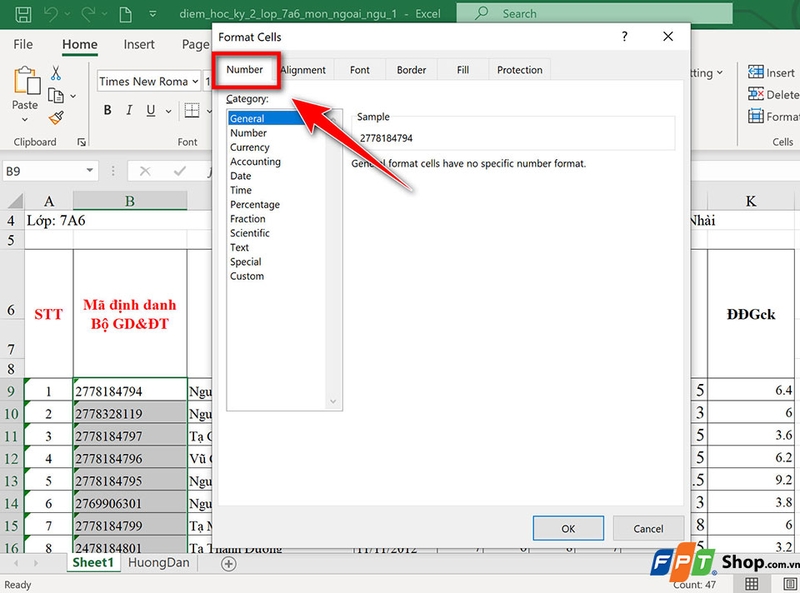Confirm with the OK button
The image size is (800, 593).
pos(568,528)
